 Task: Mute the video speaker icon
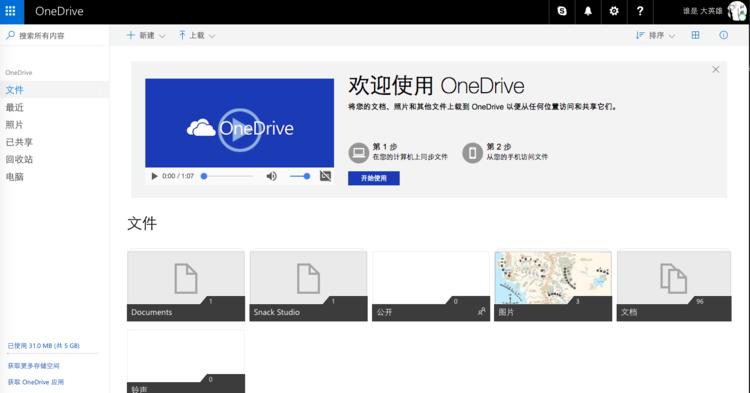(272, 176)
